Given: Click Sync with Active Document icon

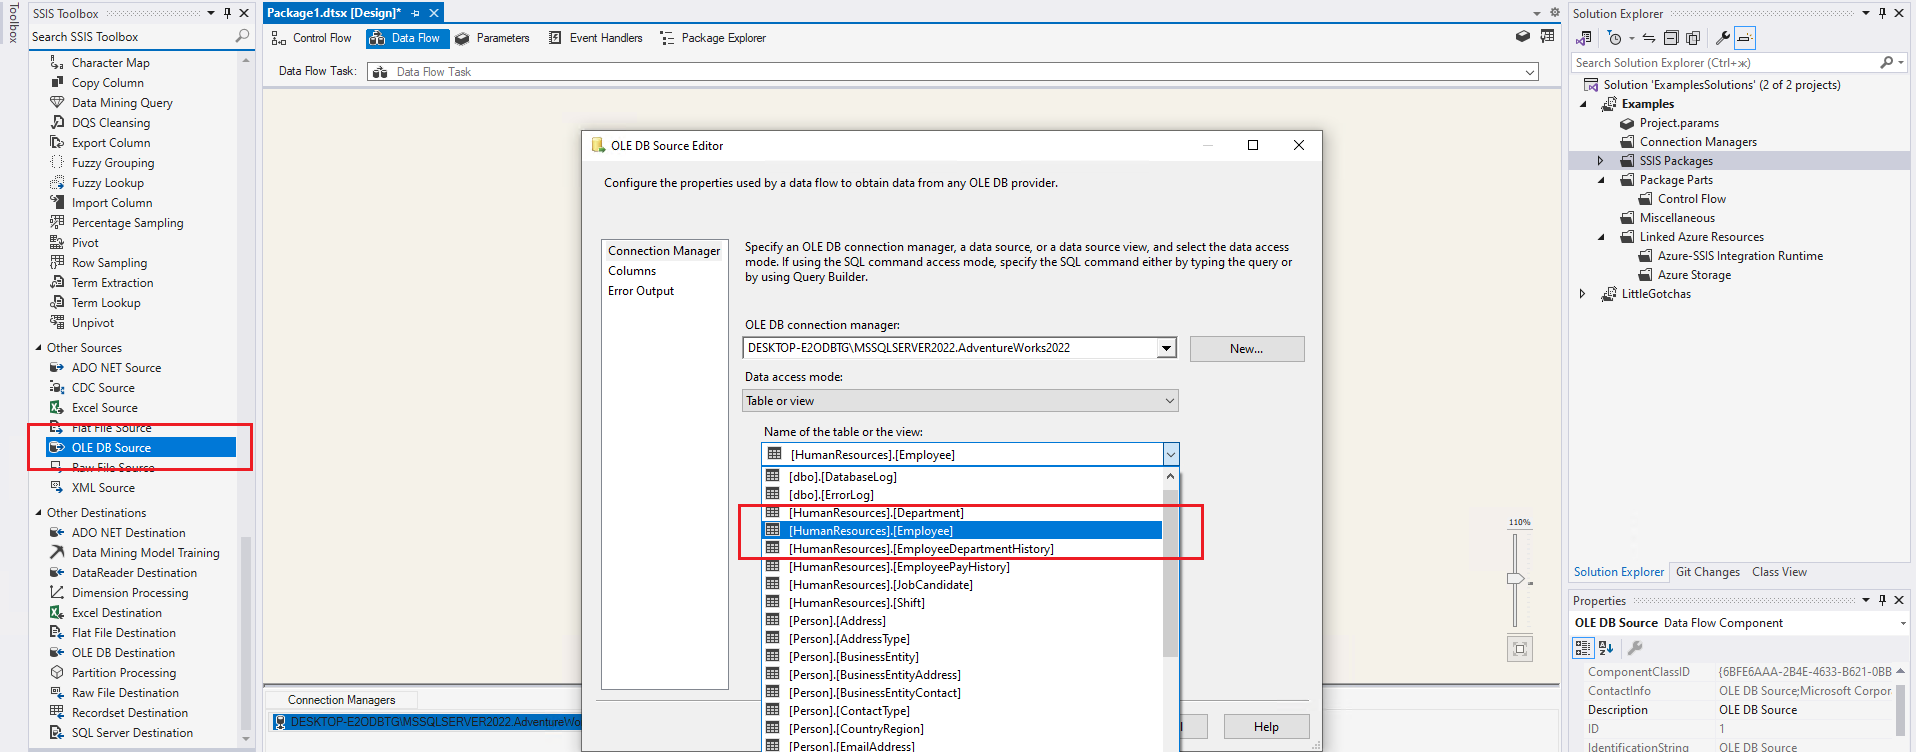Looking at the screenshot, I should coord(1649,38).
